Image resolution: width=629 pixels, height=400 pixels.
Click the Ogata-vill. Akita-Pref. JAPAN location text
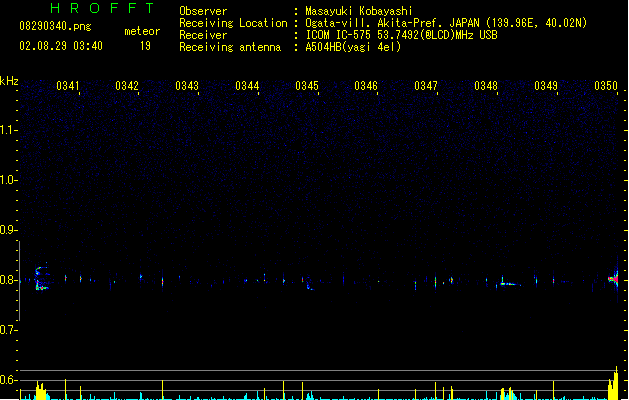click(x=446, y=23)
